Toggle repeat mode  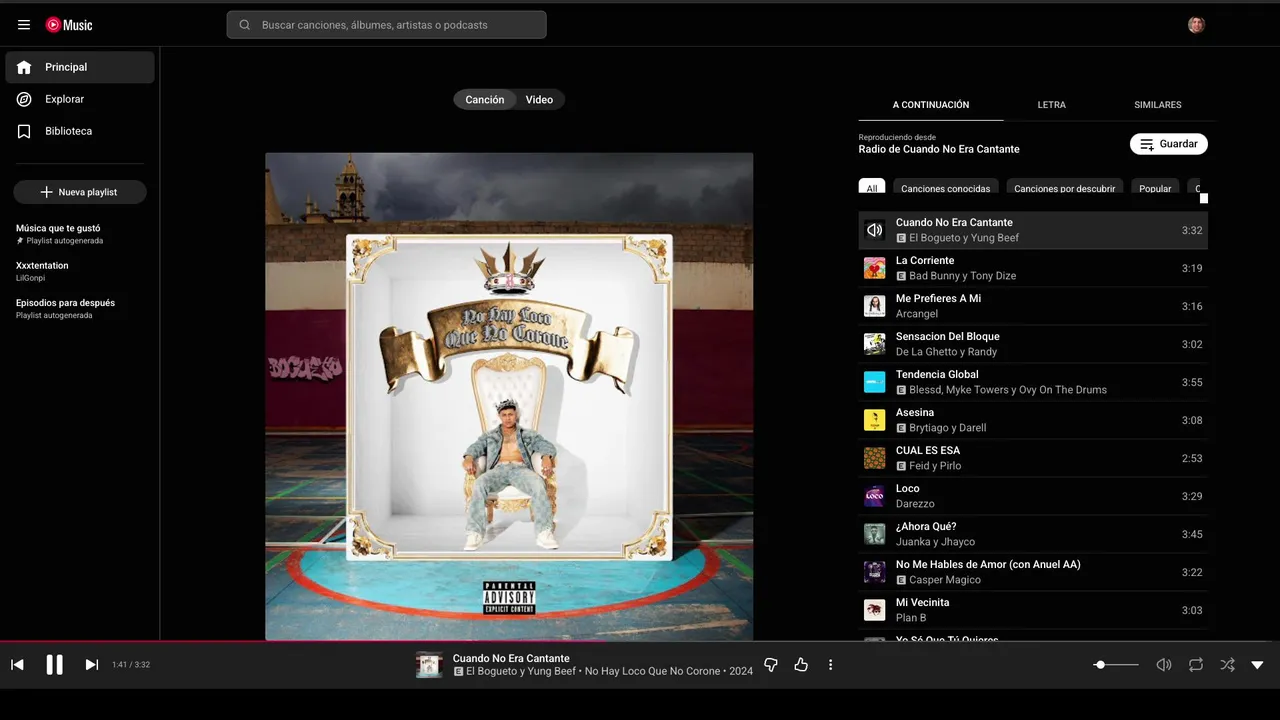[1196, 665]
